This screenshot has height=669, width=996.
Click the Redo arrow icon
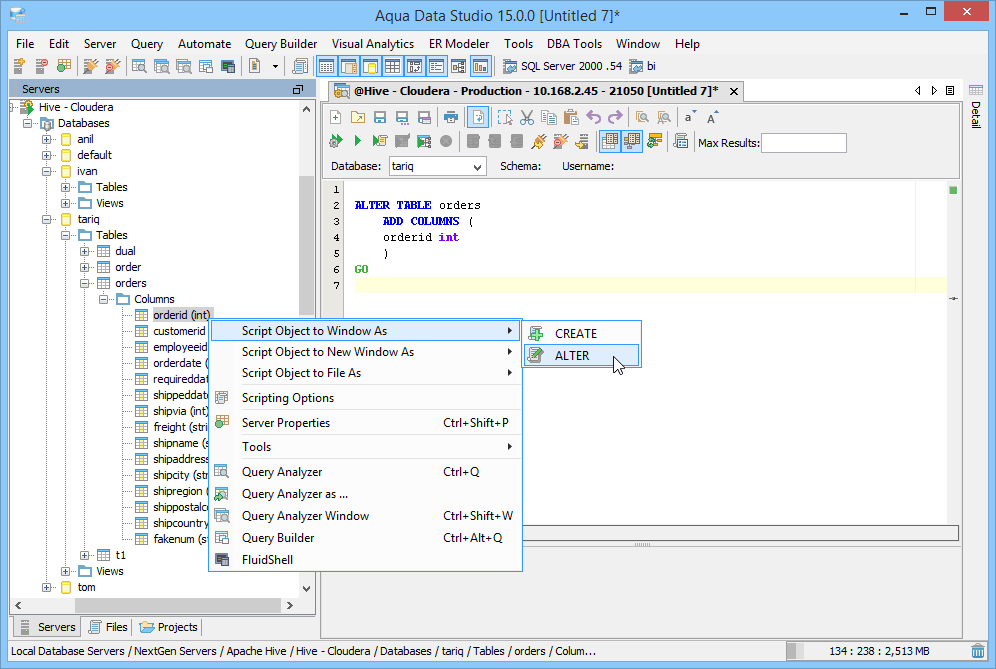click(x=615, y=118)
